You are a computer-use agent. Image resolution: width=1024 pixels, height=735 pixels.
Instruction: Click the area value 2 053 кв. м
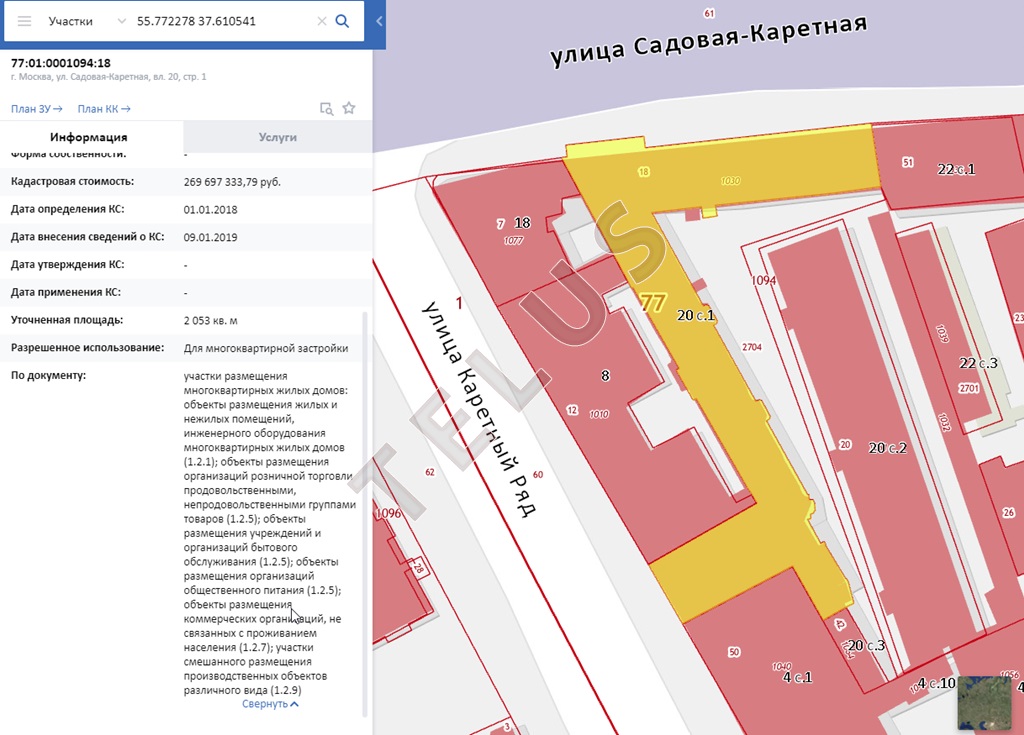[x=210, y=321]
